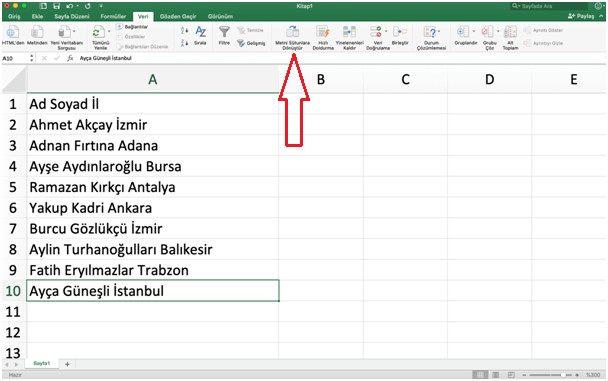Click the redo icon in title bar
The width and height of the screenshot is (608, 381).
pos(88,6)
